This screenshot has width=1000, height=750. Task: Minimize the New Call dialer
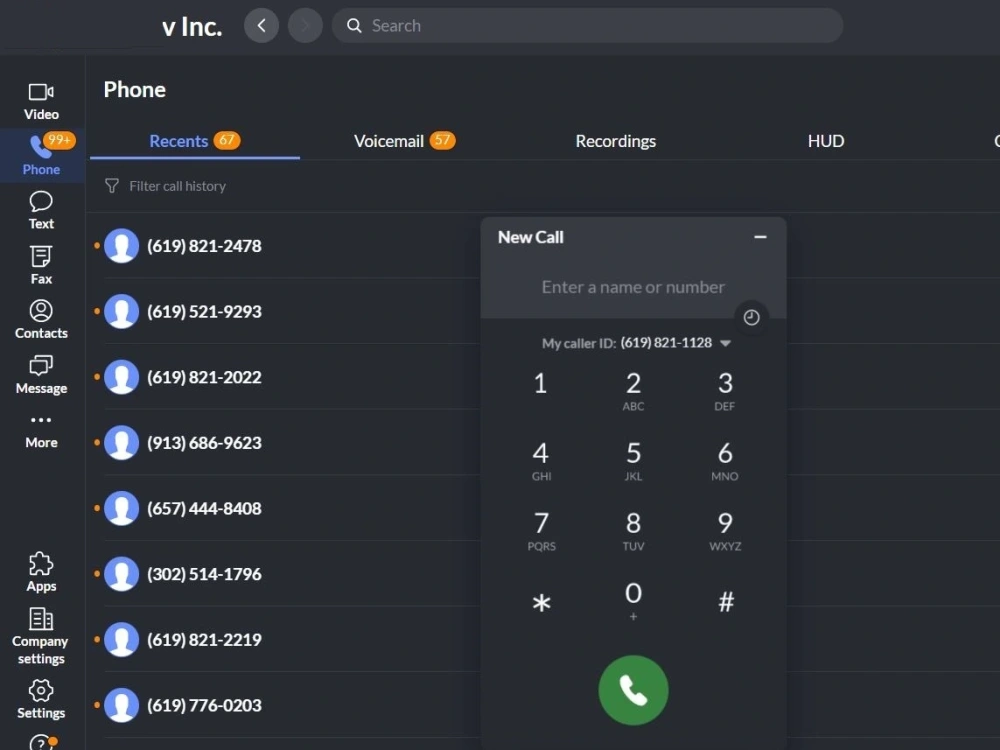pyautogui.click(x=760, y=237)
